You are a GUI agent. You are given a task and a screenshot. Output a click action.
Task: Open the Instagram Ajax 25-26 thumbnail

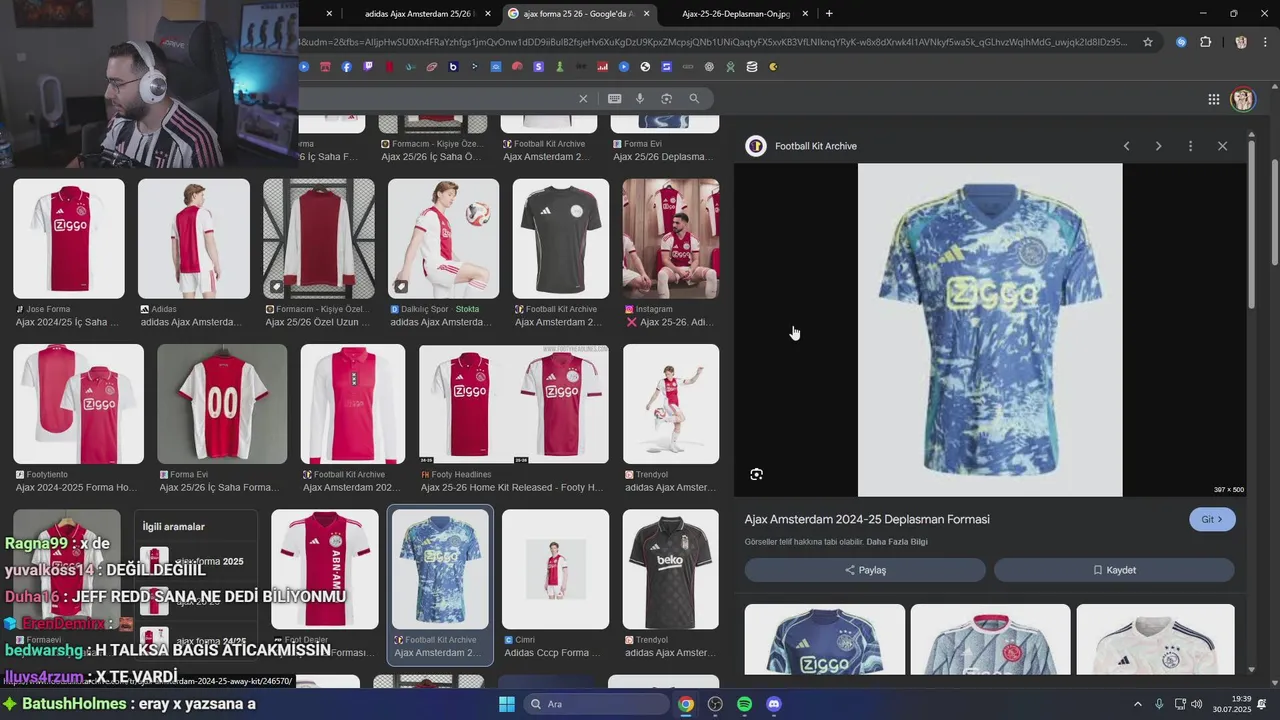click(670, 238)
